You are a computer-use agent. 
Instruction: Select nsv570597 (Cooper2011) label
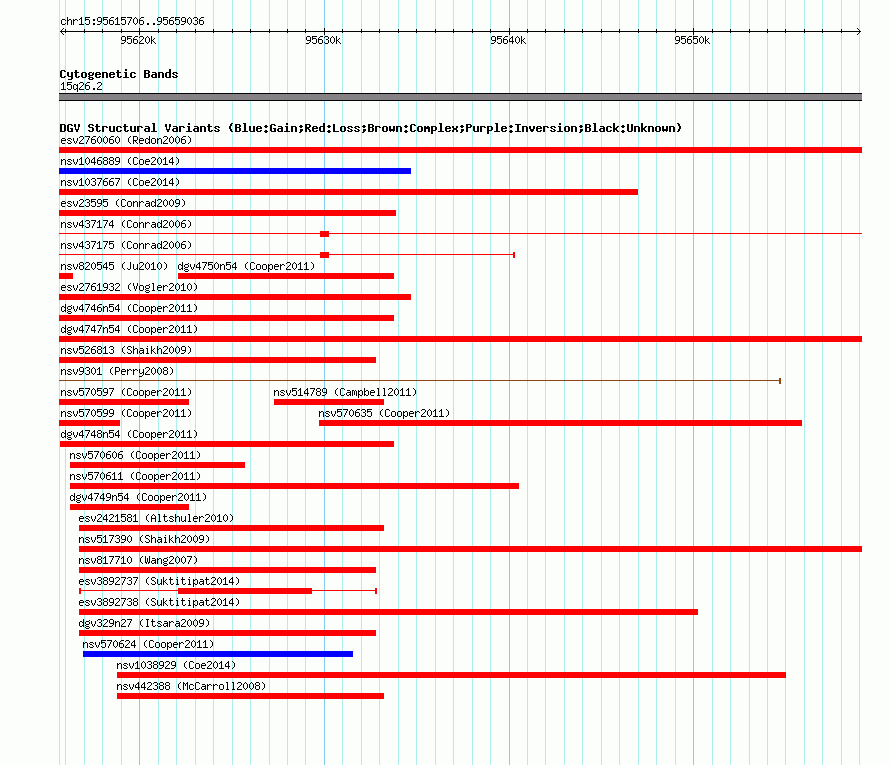tap(126, 392)
